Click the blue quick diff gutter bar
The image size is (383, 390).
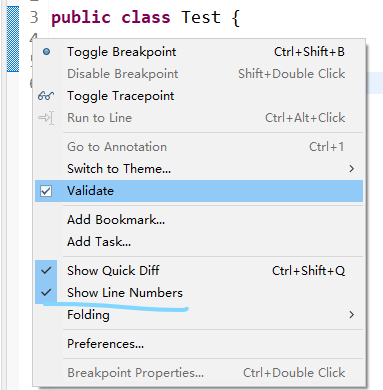13,39
